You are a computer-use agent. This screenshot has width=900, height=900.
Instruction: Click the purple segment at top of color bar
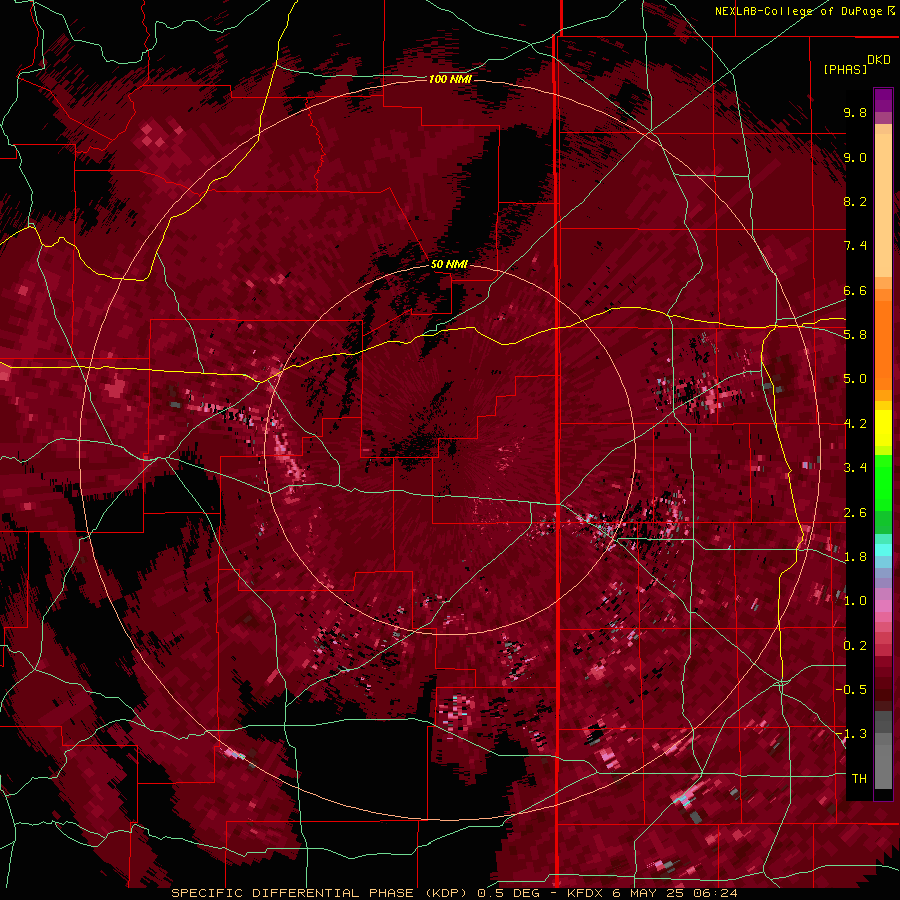(x=883, y=100)
